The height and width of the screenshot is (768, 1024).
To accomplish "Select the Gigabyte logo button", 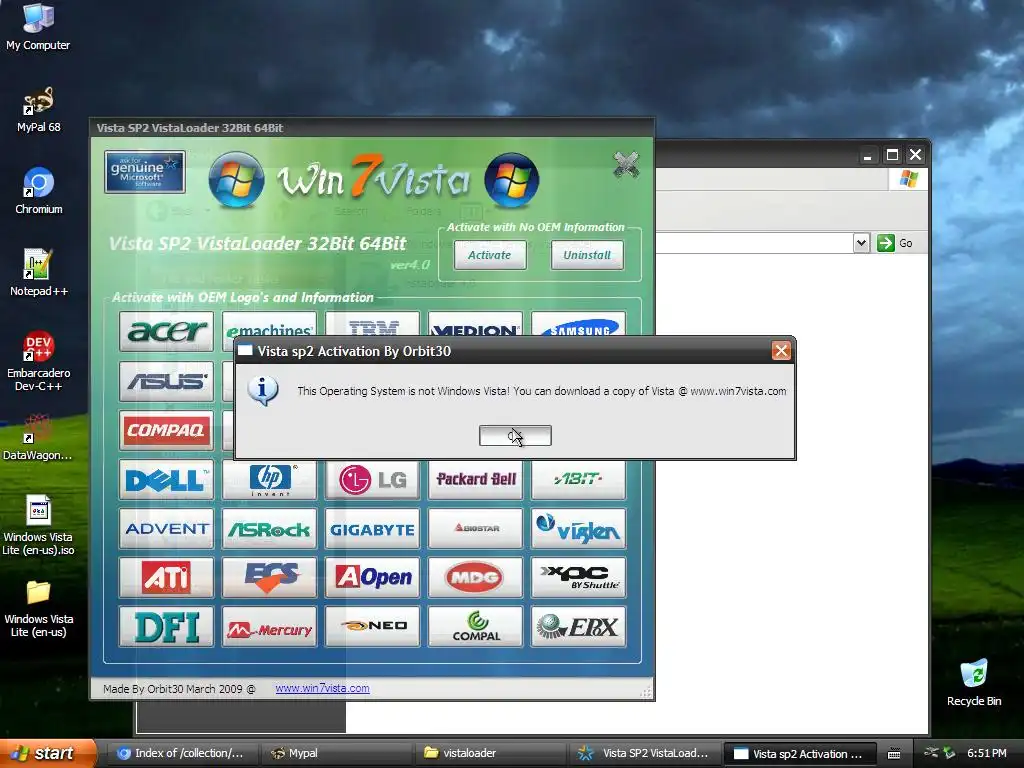I will (x=373, y=528).
